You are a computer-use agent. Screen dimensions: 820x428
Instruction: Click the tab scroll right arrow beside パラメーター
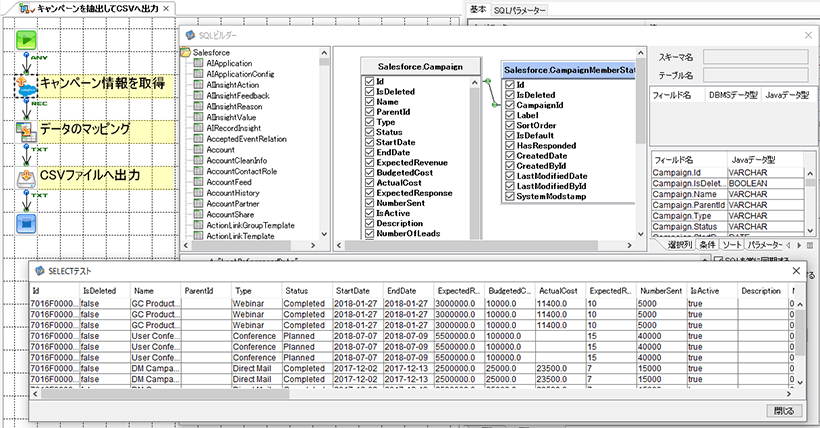[799, 245]
